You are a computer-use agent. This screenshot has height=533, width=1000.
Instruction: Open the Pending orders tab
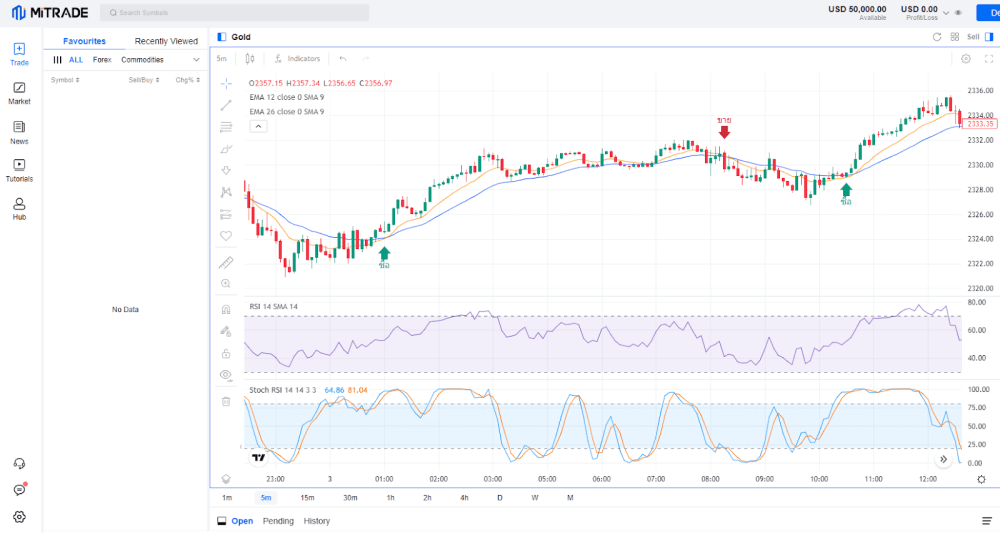click(278, 521)
